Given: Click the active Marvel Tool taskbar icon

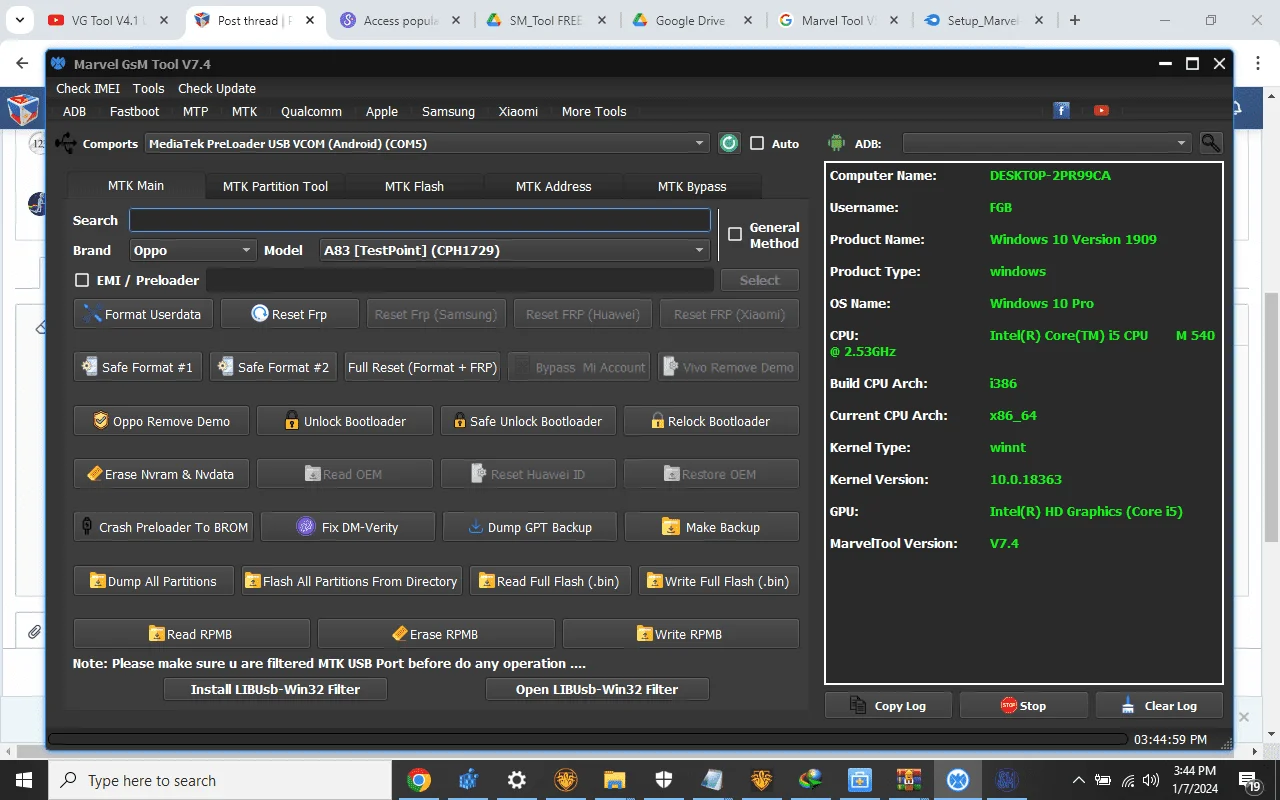Looking at the screenshot, I should coord(958,780).
